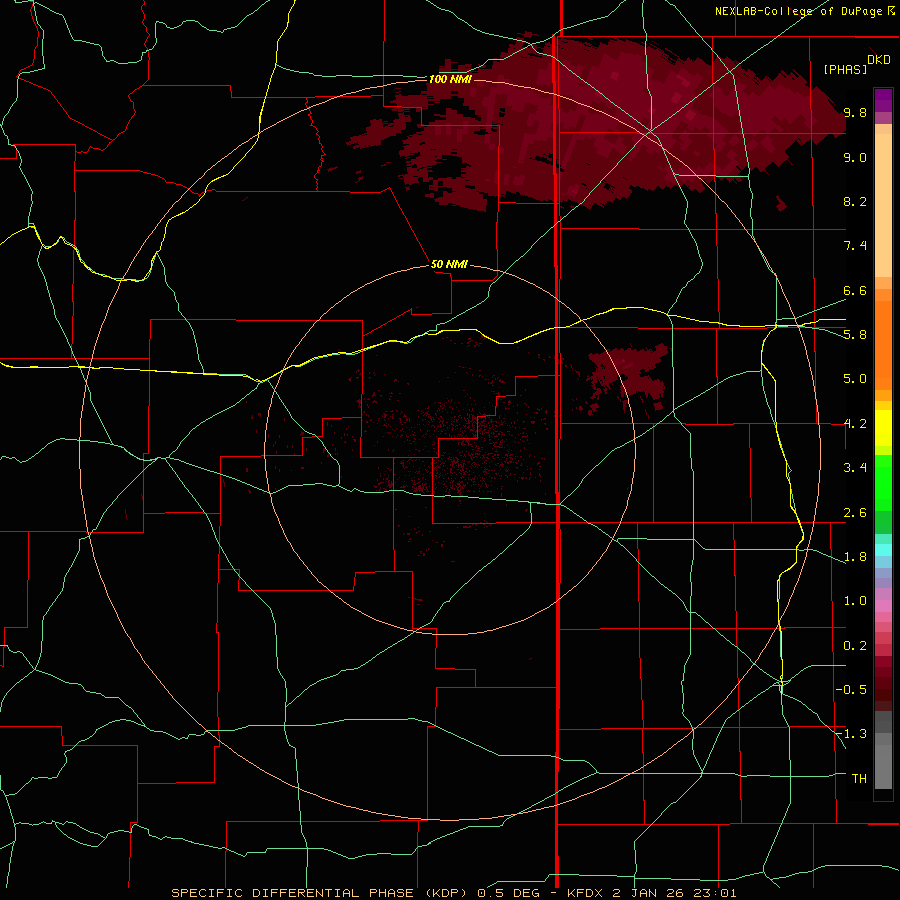Image resolution: width=900 pixels, height=900 pixels.
Task: Click the -1.3 legend value
Action: [851, 734]
